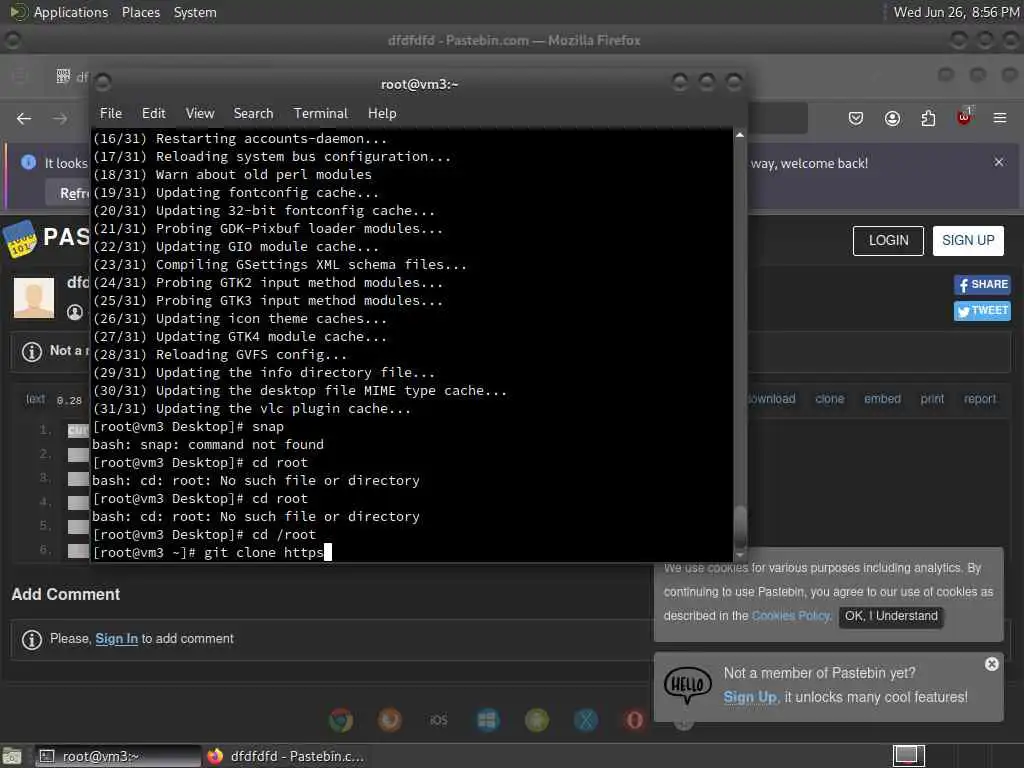Open the Applications menu in top panel
Image resolution: width=1024 pixels, height=768 pixels.
pyautogui.click(x=71, y=12)
